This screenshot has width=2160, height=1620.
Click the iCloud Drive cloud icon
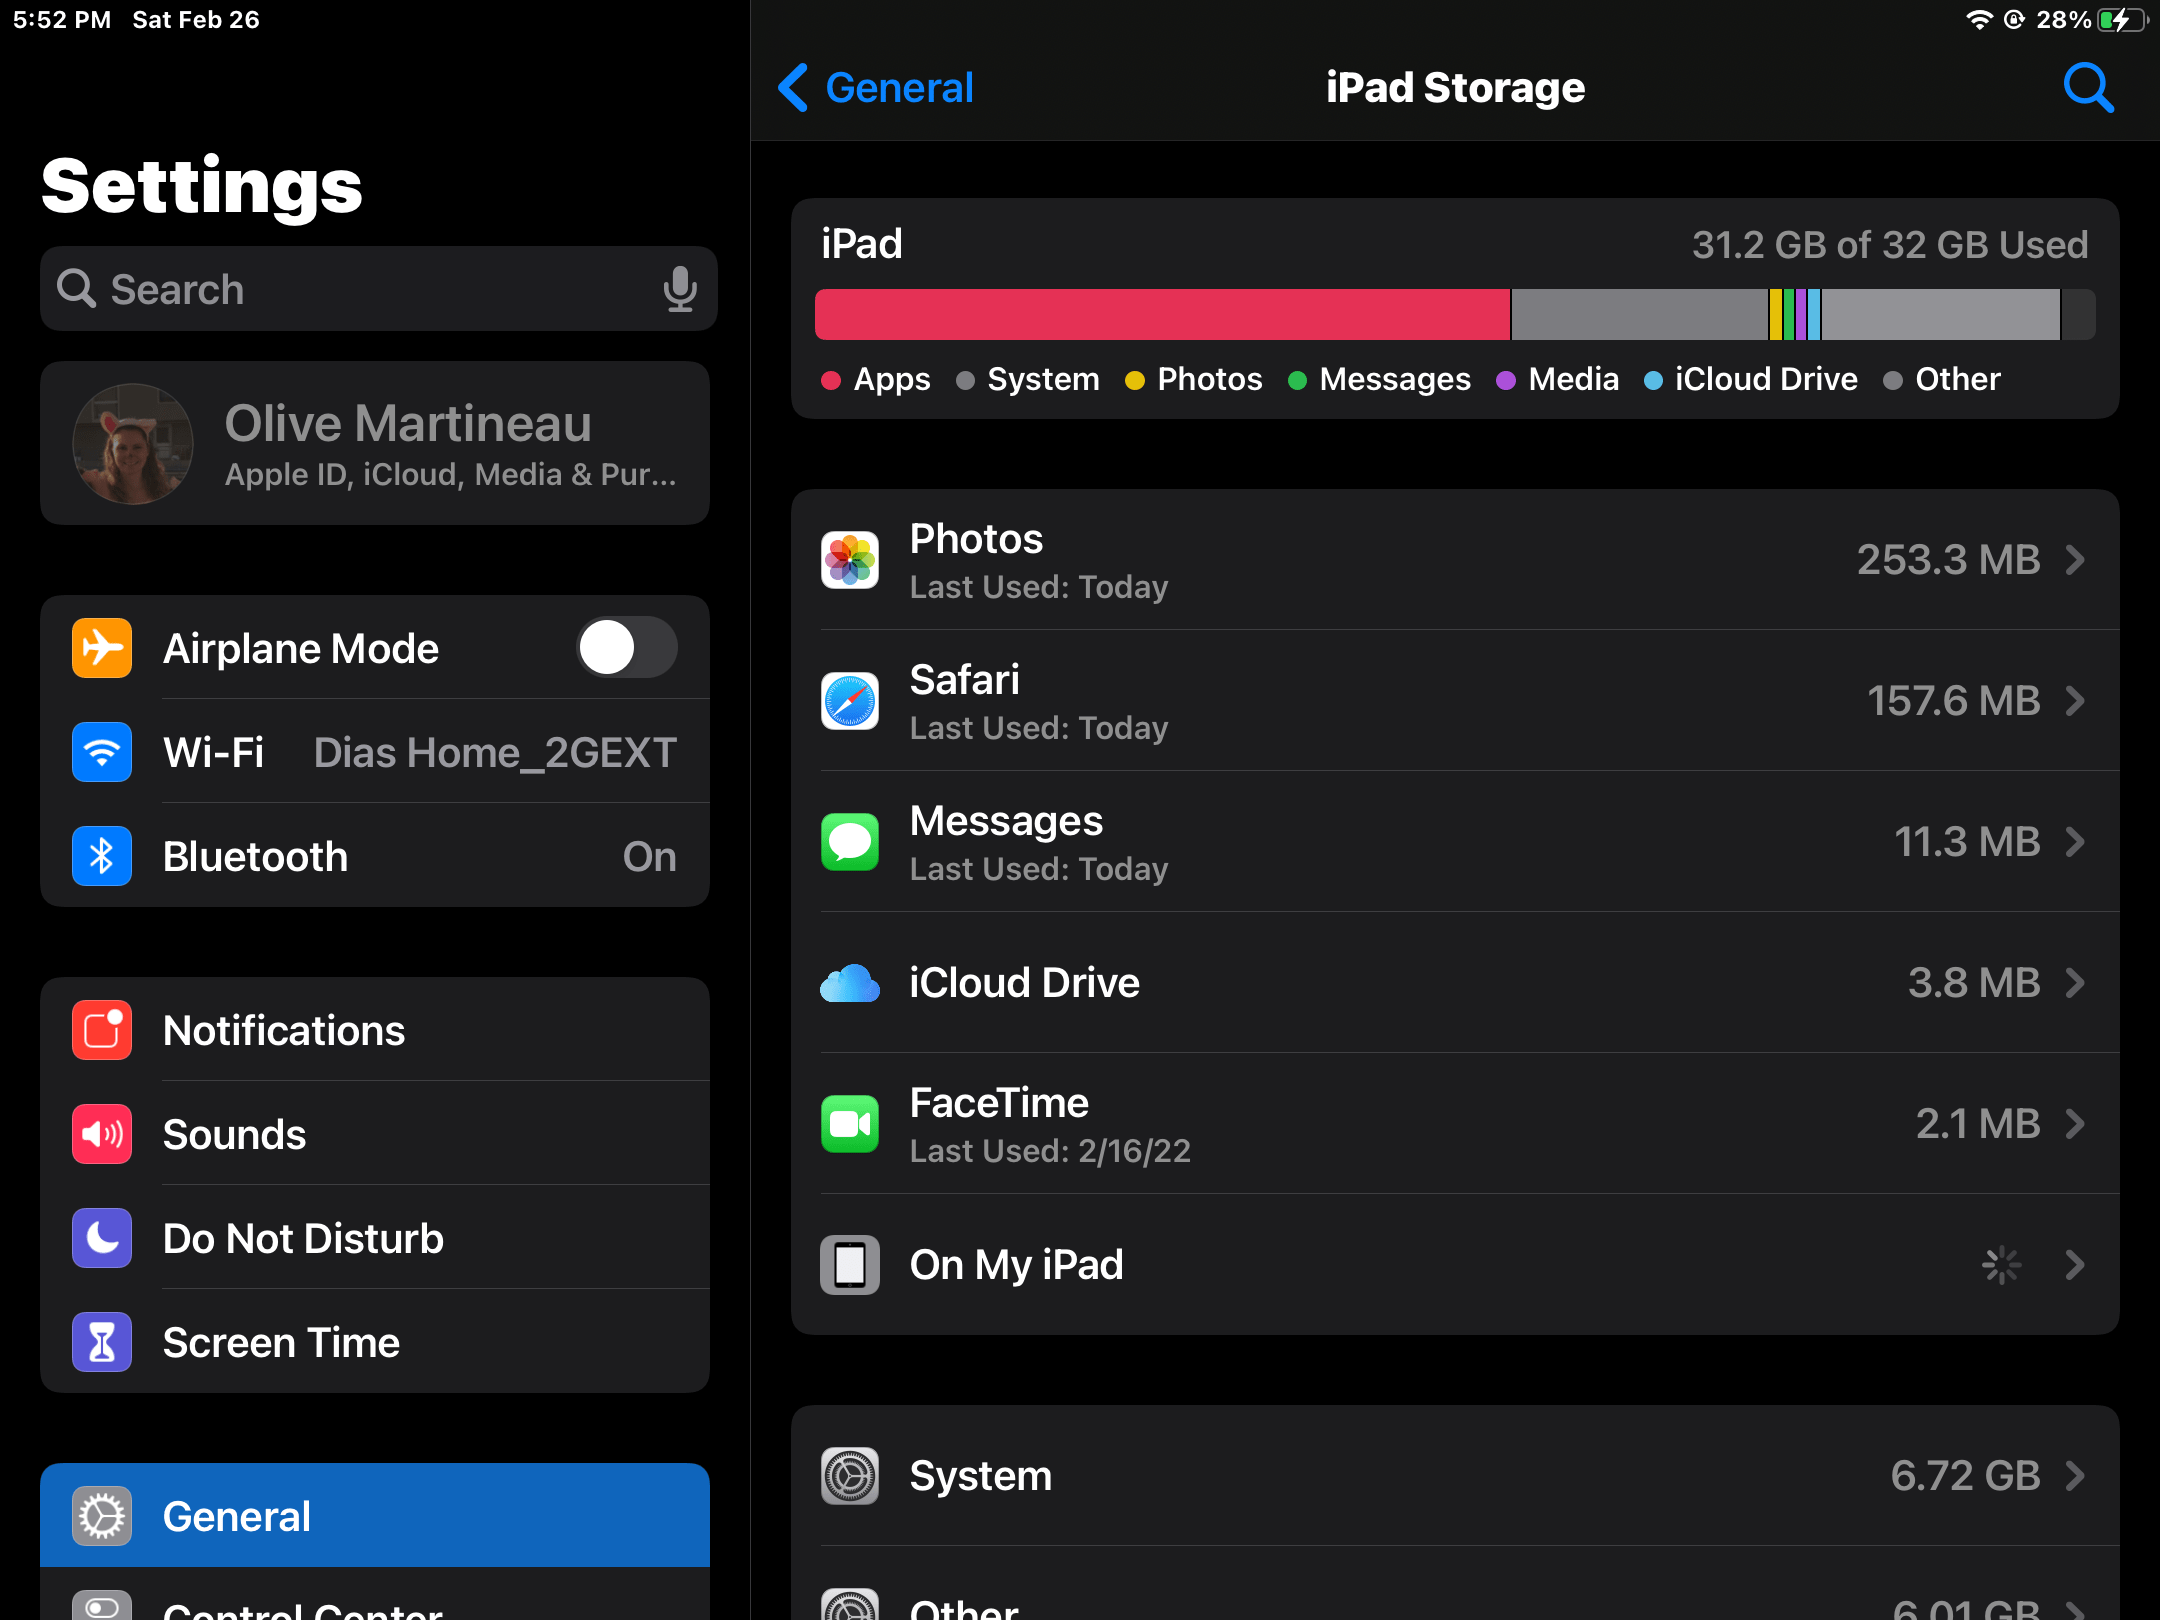point(849,983)
